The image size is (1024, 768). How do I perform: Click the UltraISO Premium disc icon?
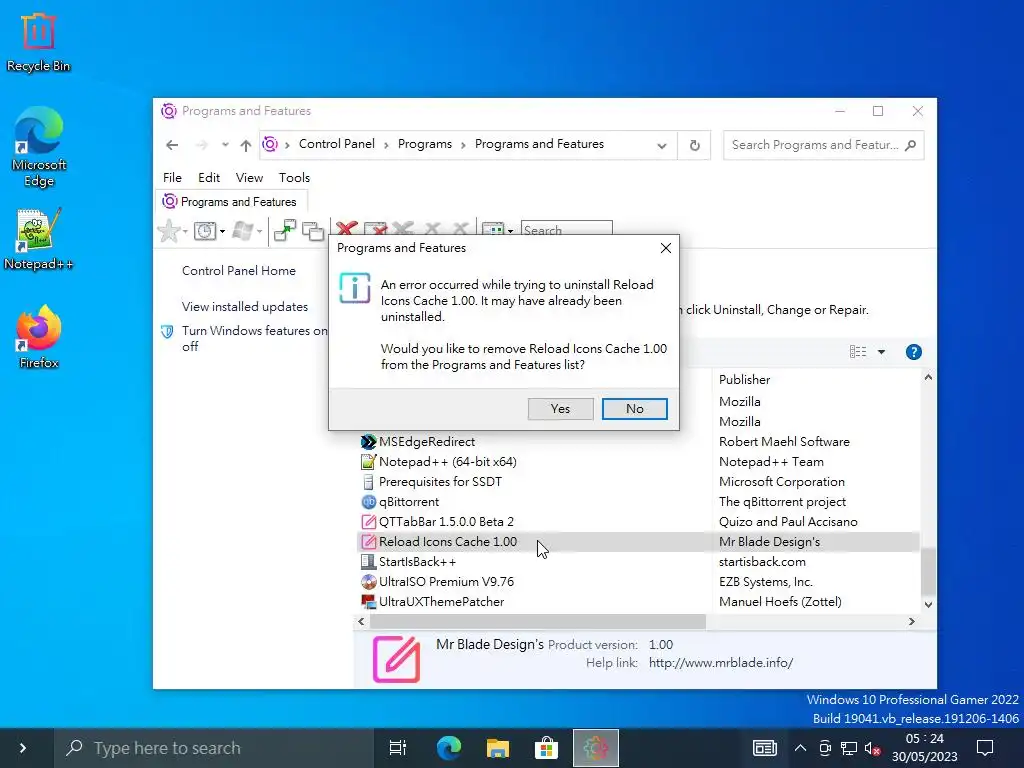(x=368, y=581)
